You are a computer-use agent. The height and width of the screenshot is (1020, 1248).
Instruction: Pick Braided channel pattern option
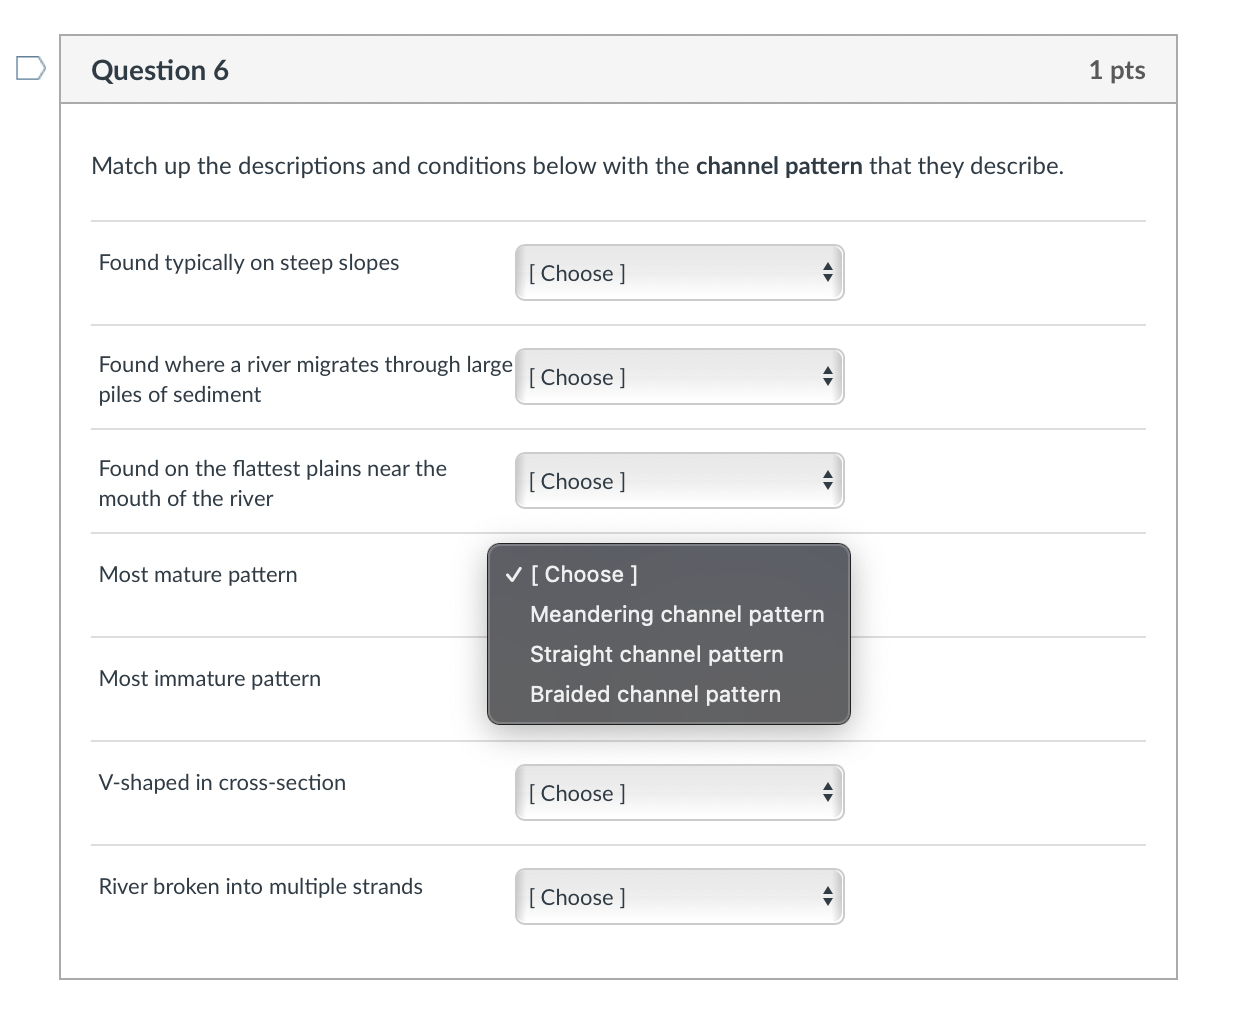tap(655, 694)
